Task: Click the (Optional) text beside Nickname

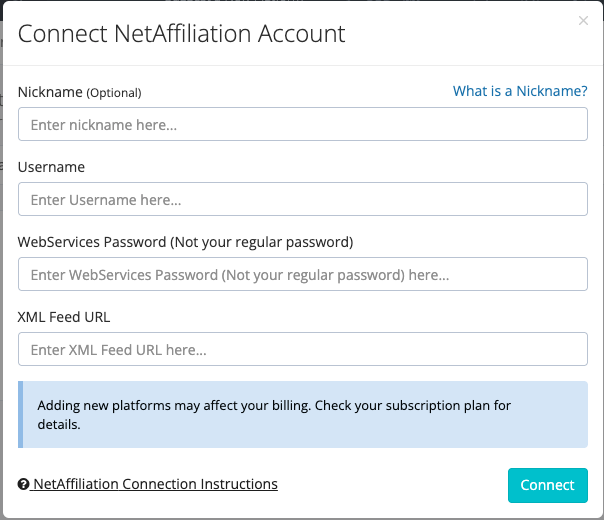Action: 114,93
